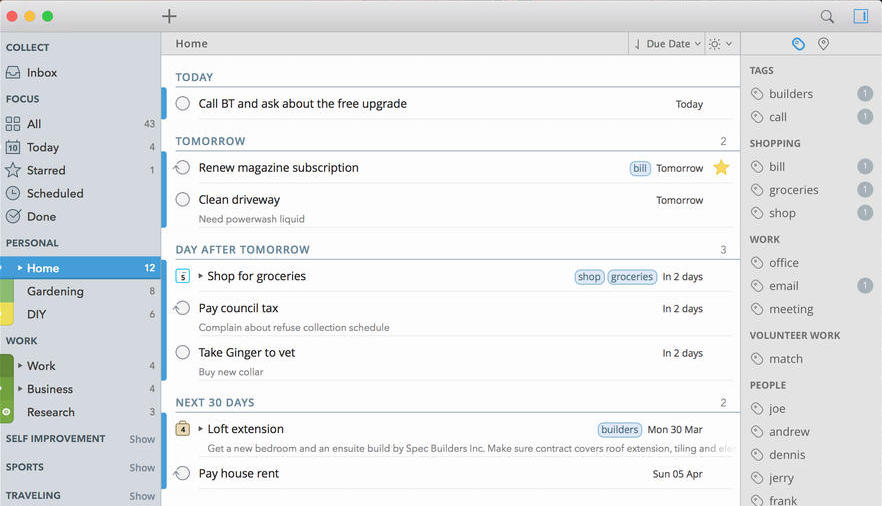Select the Starred list in Focus
This screenshot has width=882, height=506.
(x=45, y=170)
